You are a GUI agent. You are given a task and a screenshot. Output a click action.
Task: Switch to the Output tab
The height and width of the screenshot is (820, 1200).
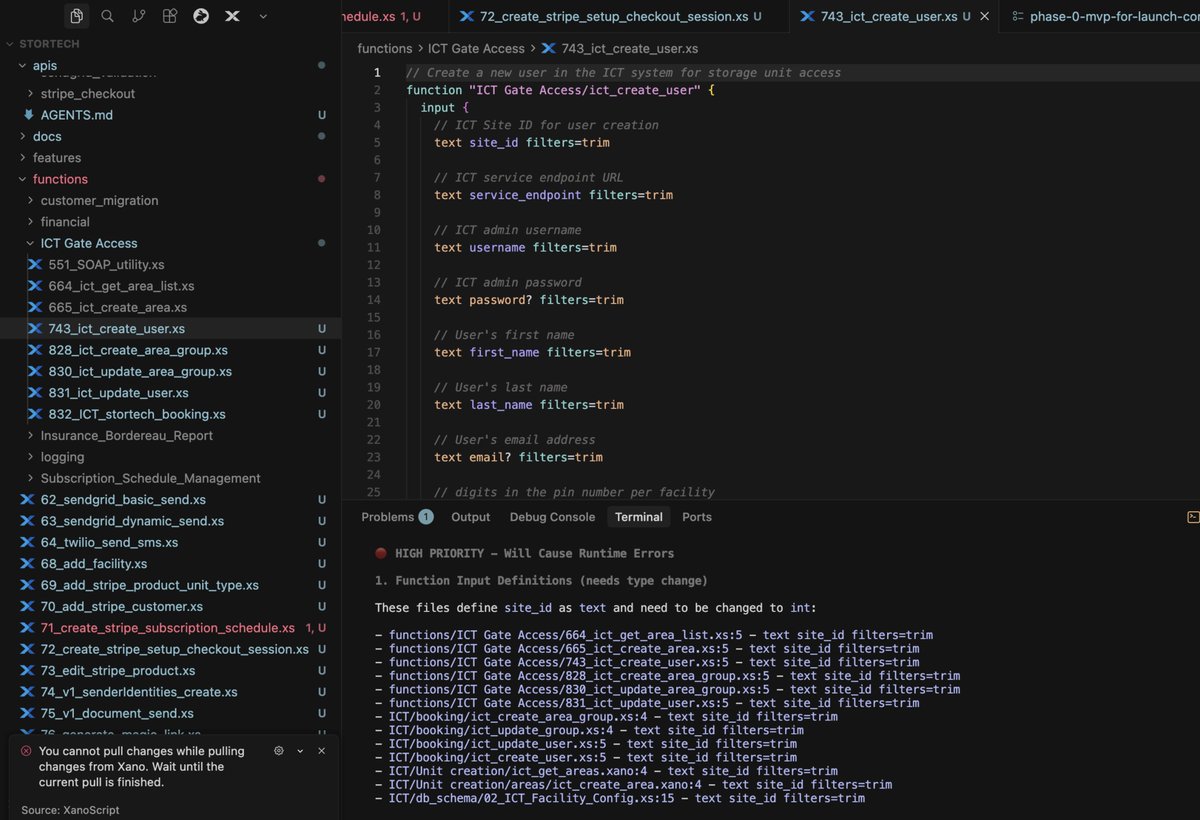pyautogui.click(x=470, y=517)
